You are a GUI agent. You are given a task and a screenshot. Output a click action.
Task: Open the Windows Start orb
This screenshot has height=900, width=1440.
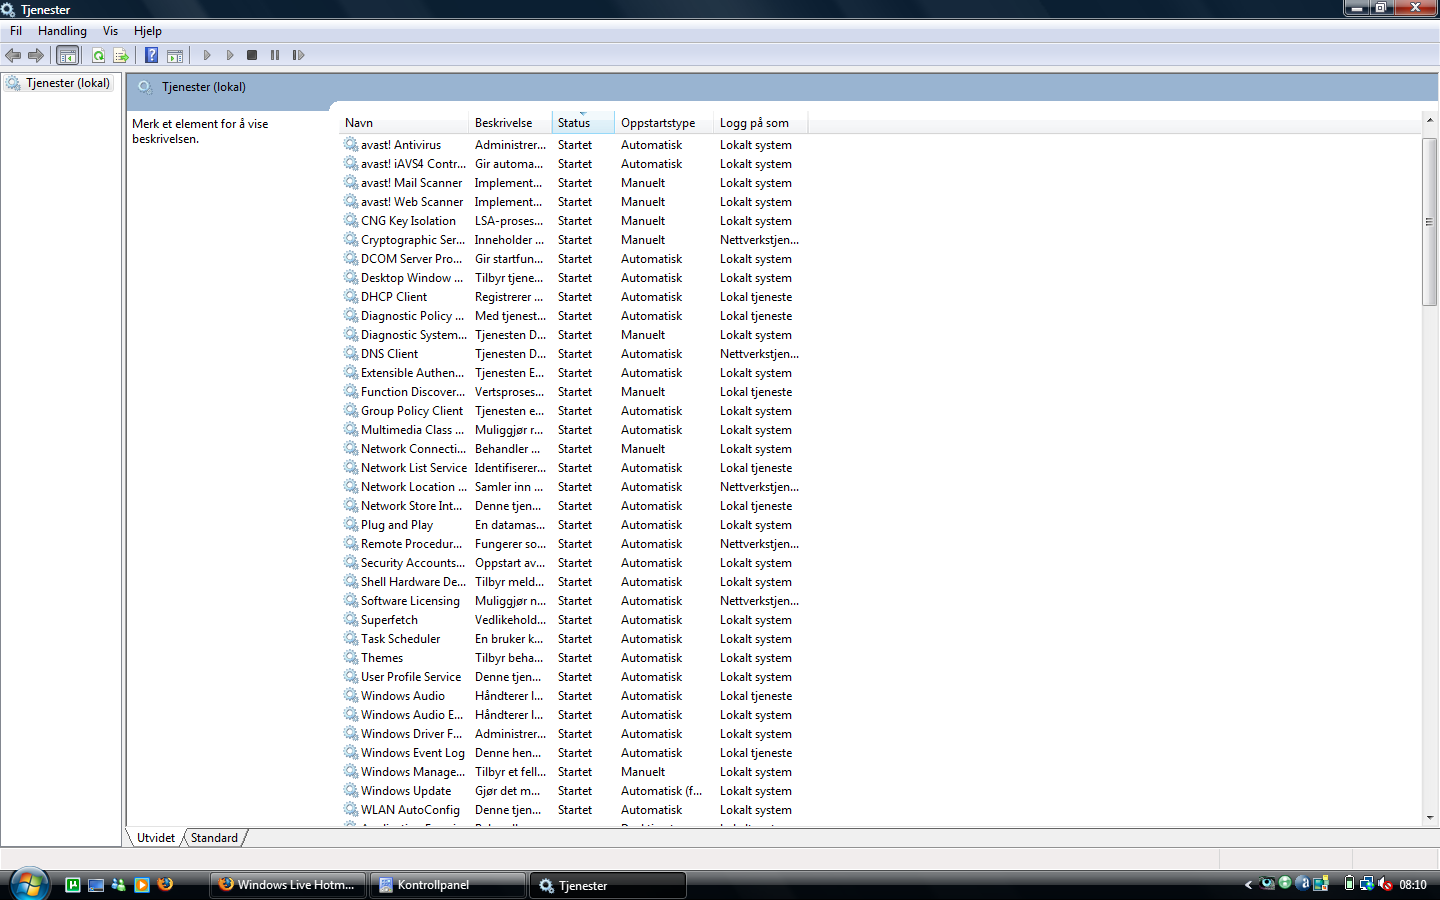pyautogui.click(x=29, y=885)
